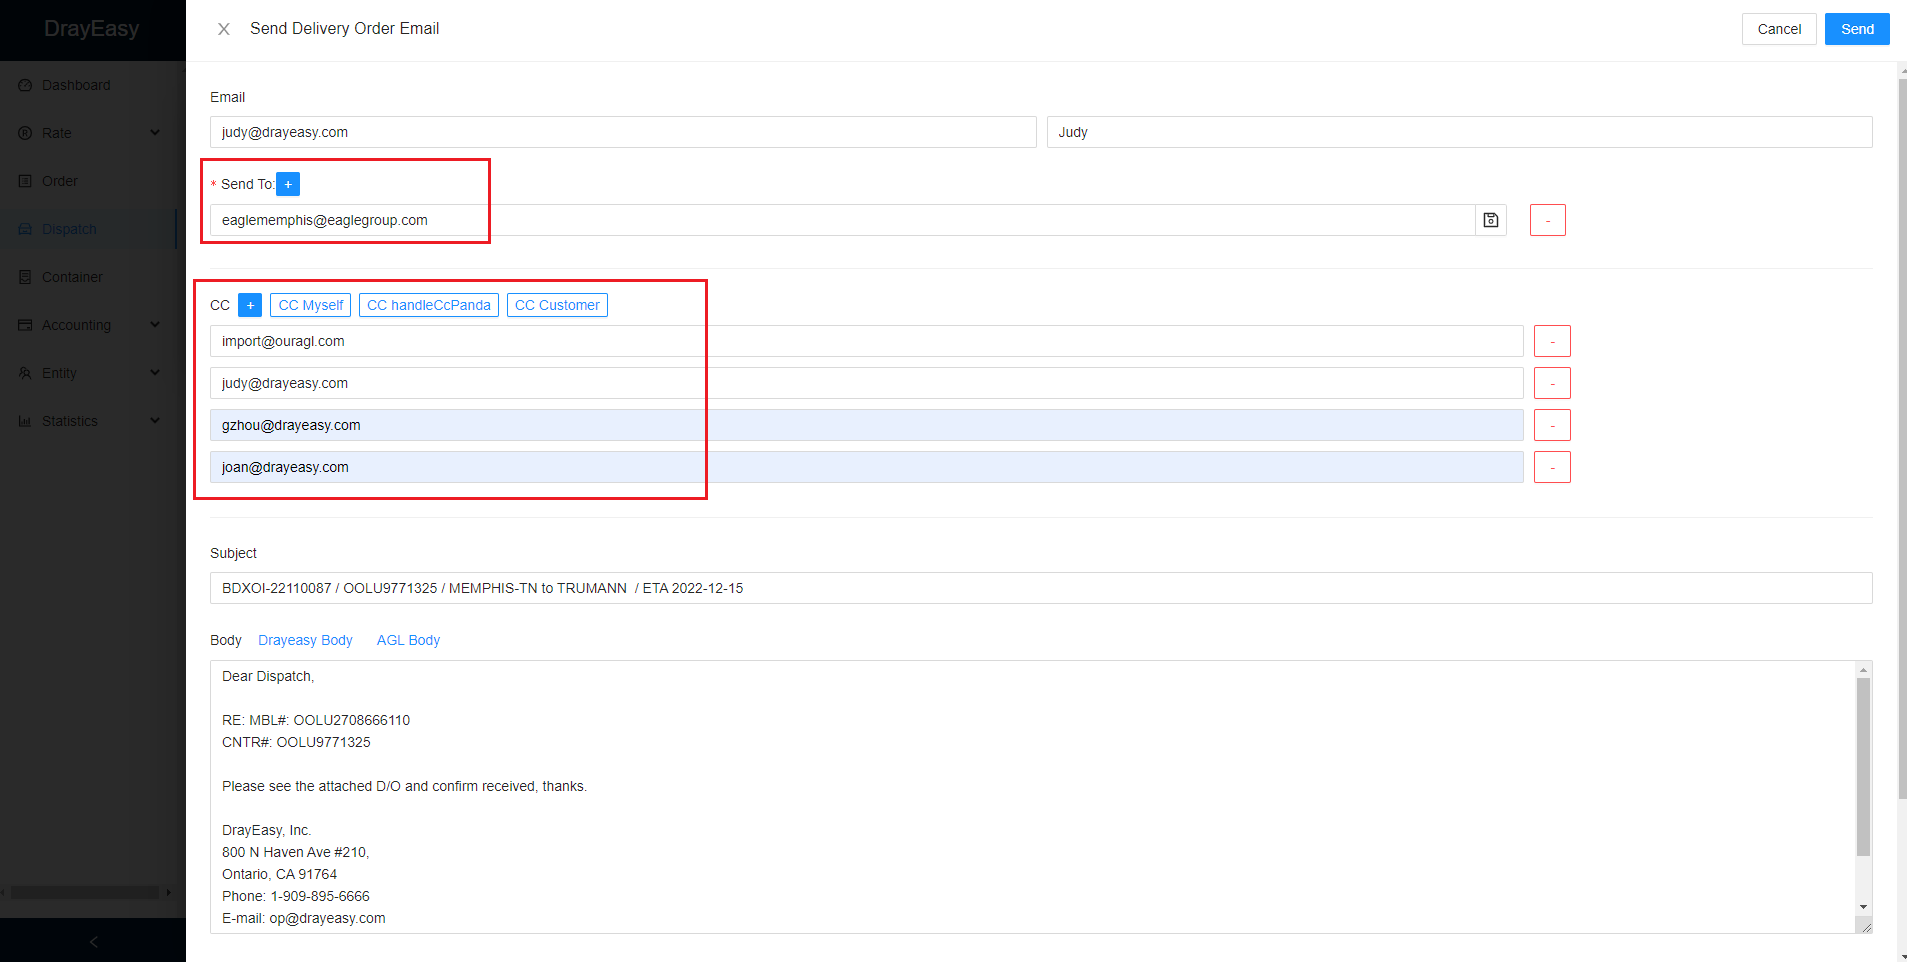Image resolution: width=1907 pixels, height=962 pixels.
Task: Close the Send Delivery Order Email dialog
Action: tap(224, 29)
